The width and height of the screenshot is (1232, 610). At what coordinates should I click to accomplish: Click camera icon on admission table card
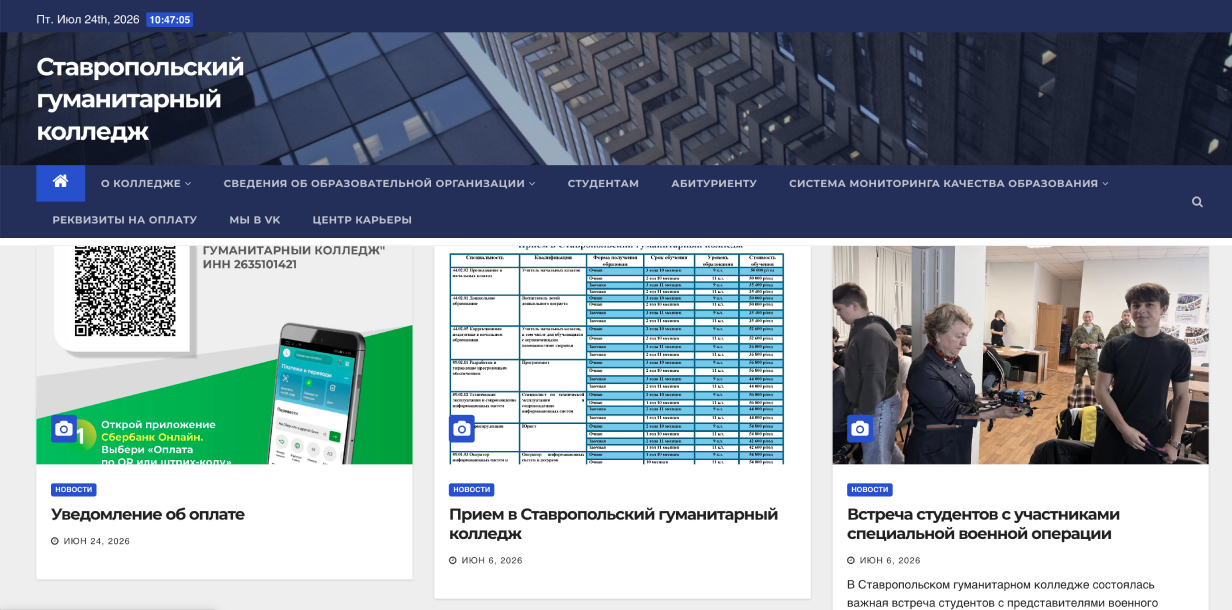click(x=462, y=428)
